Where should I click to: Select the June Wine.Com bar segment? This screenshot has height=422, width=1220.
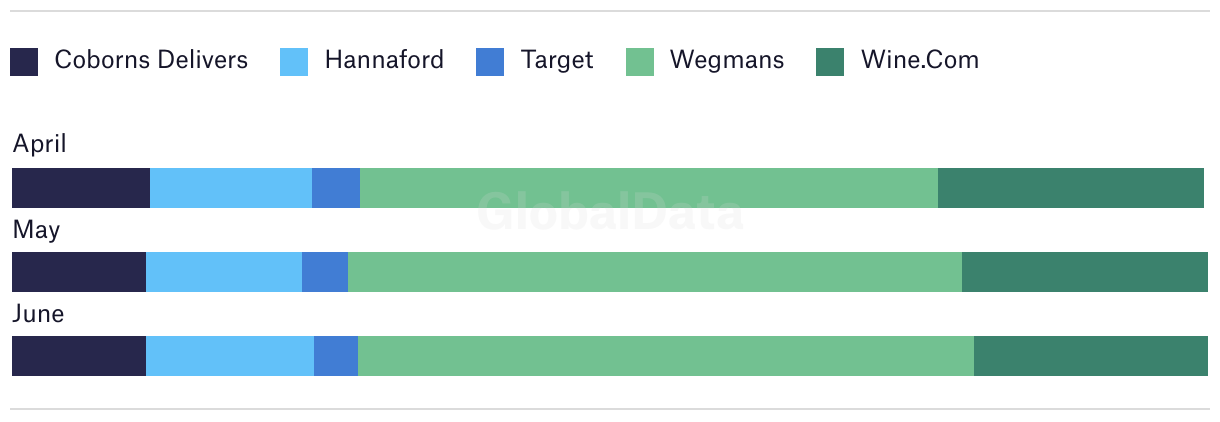pyautogui.click(x=1091, y=356)
